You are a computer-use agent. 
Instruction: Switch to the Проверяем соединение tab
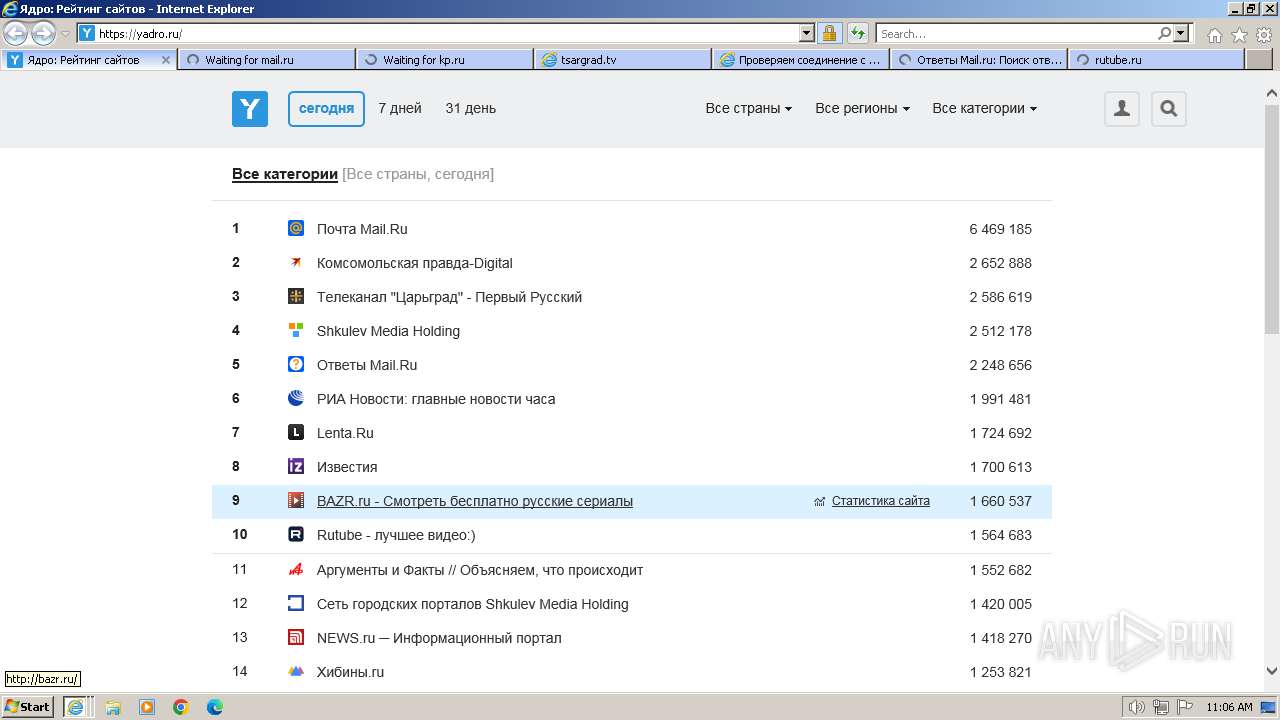point(801,59)
